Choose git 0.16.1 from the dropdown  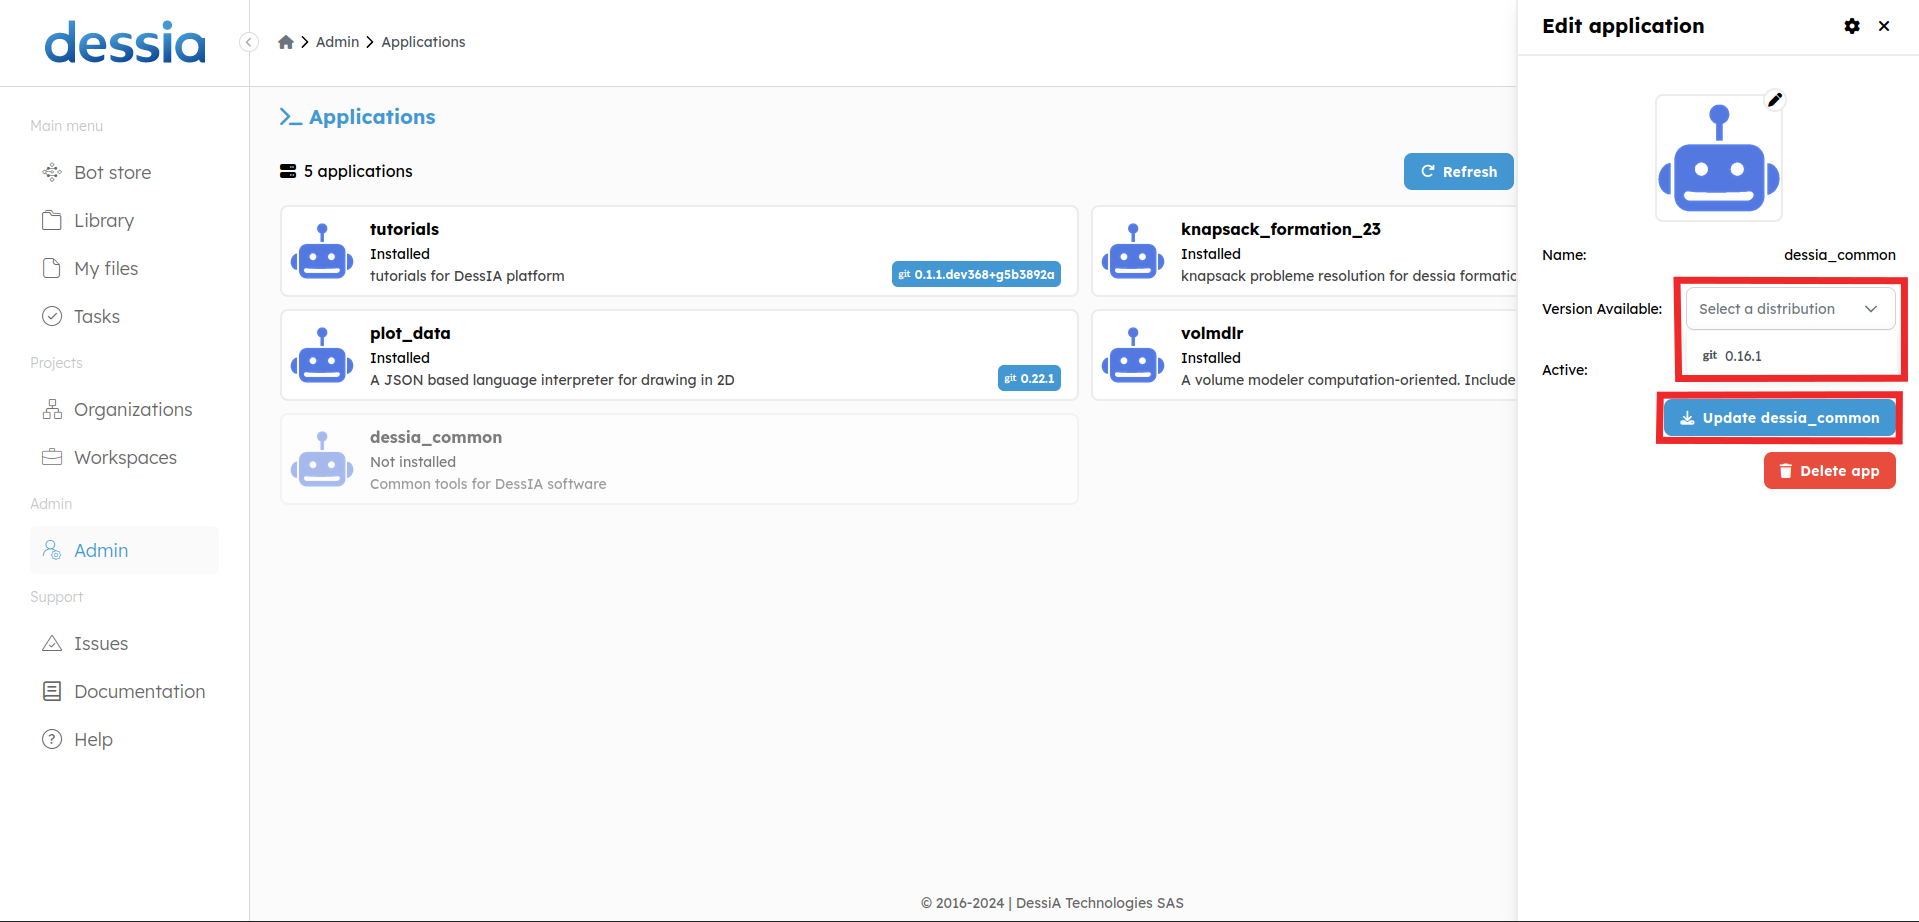(x=1790, y=356)
